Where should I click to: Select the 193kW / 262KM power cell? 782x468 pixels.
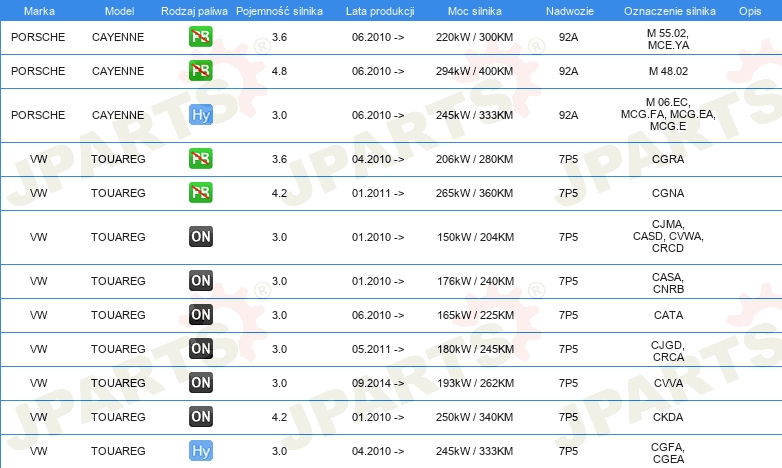pyautogui.click(x=475, y=383)
